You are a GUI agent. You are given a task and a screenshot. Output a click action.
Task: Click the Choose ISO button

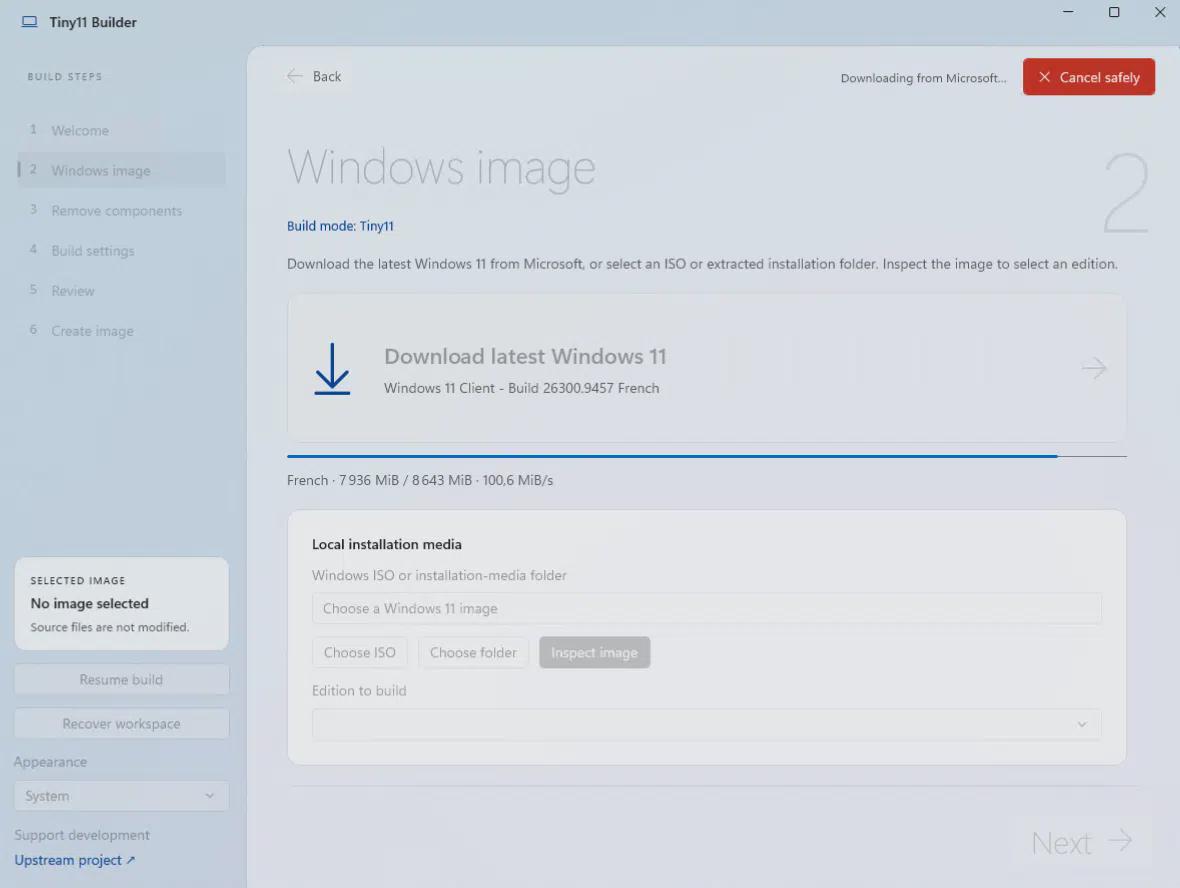click(360, 652)
